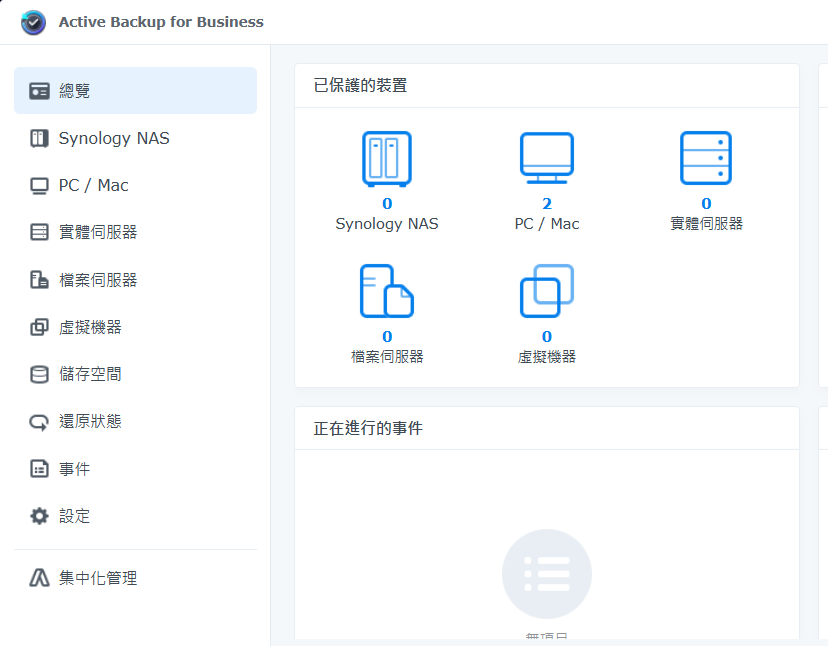Click the PC / Mac monitor sidebar icon
The height and width of the screenshot is (646, 828).
pos(39,185)
